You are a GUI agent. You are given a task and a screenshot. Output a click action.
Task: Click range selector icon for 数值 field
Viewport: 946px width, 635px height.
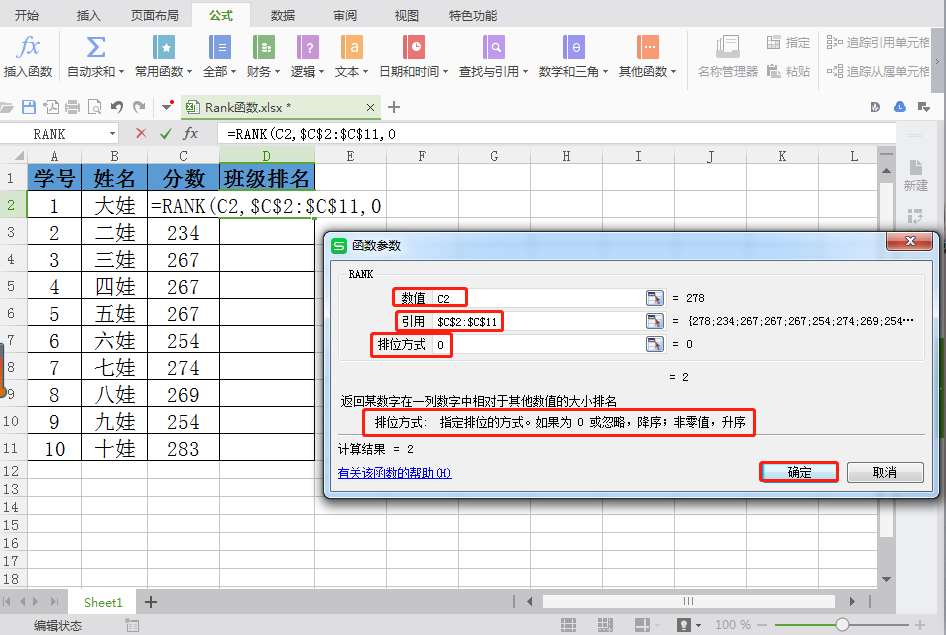[x=655, y=298]
